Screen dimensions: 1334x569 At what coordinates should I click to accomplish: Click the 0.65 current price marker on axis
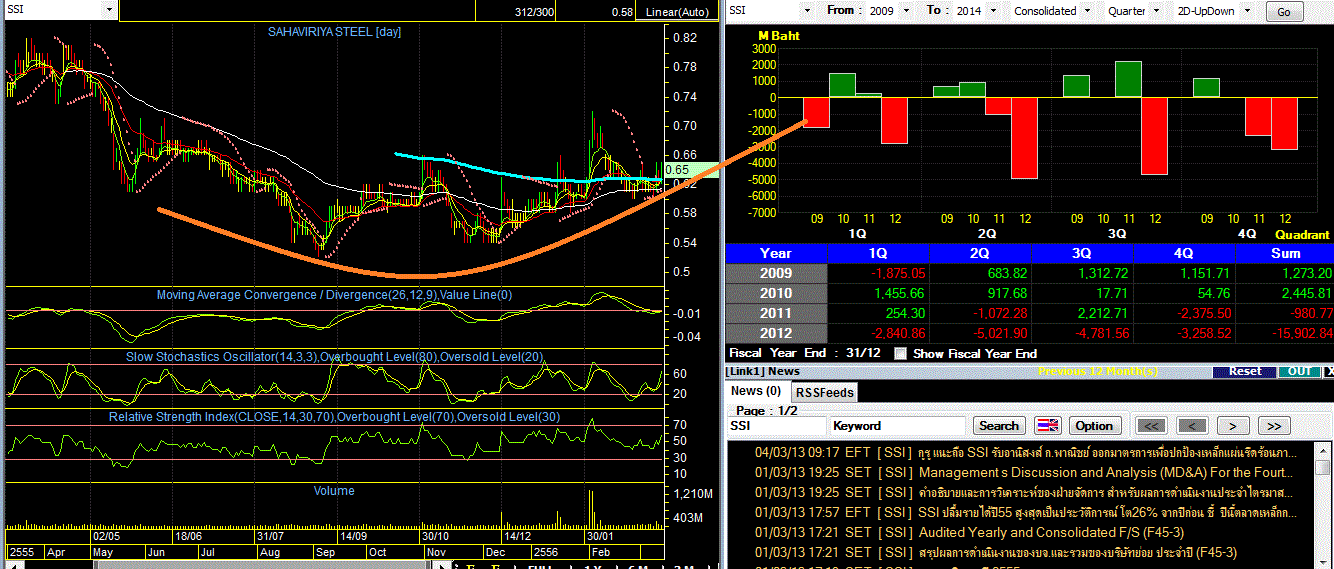tap(691, 170)
